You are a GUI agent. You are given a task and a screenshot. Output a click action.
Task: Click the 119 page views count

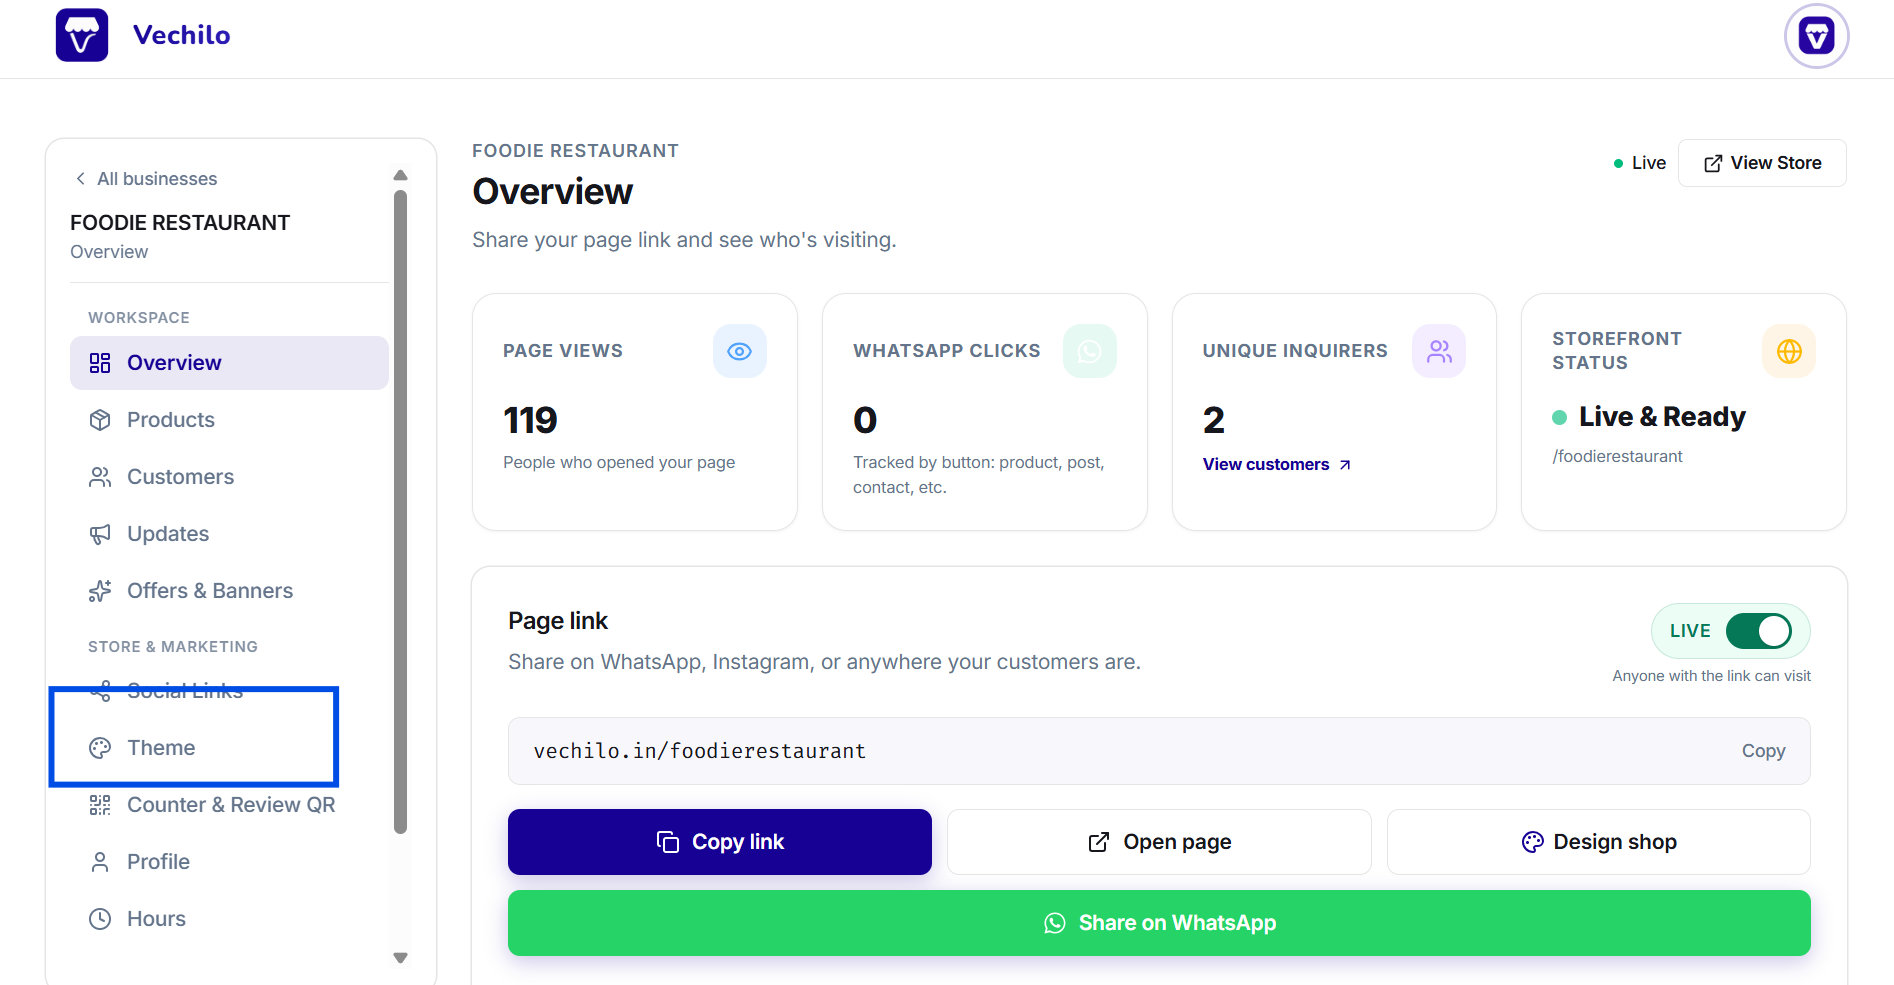pyautogui.click(x=530, y=420)
